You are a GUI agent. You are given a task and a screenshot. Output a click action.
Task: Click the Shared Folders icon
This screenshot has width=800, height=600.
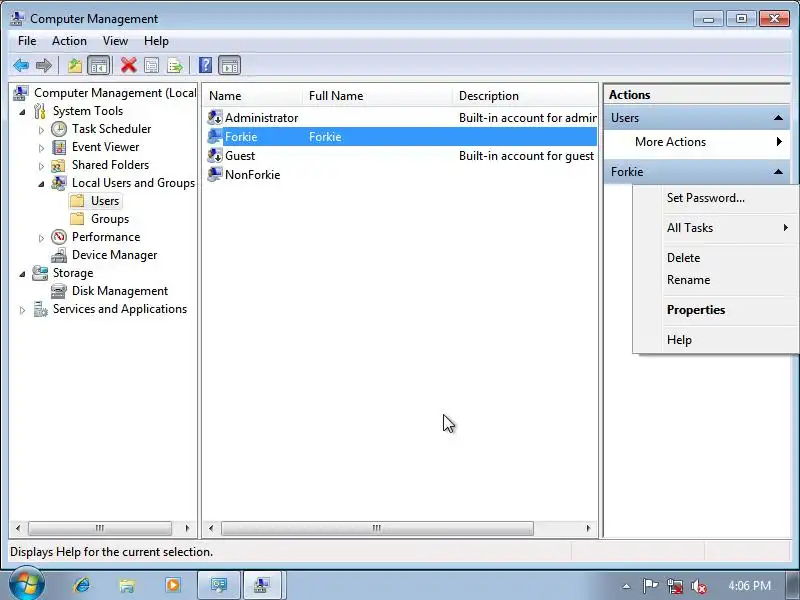point(59,165)
